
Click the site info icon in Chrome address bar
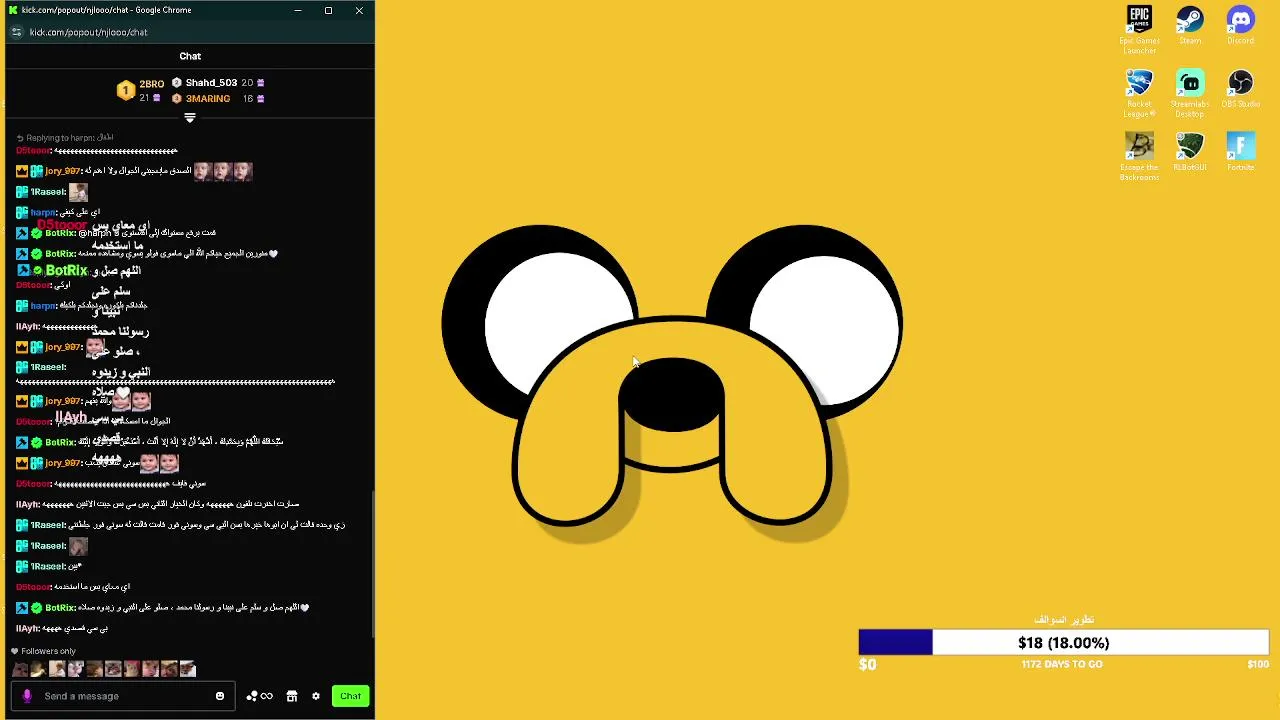(x=16, y=32)
